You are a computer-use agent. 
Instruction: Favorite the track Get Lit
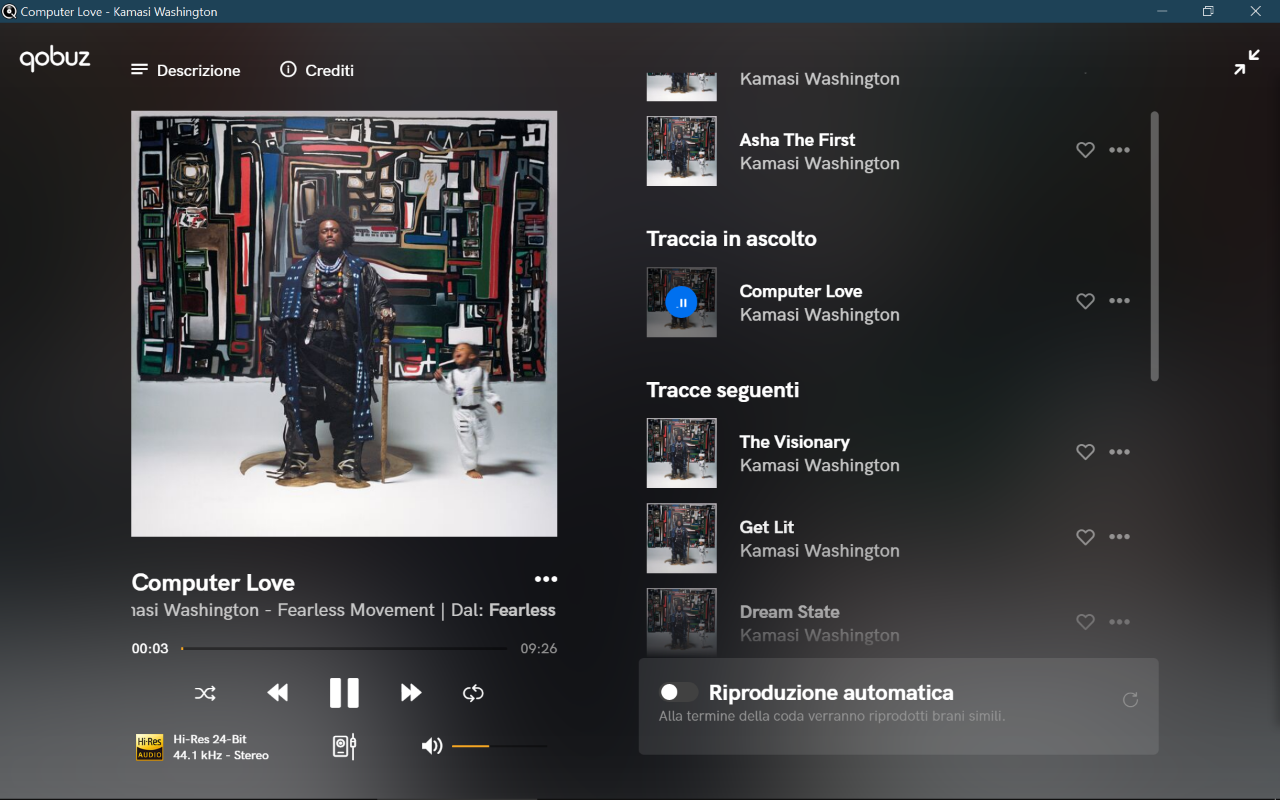[x=1085, y=537]
